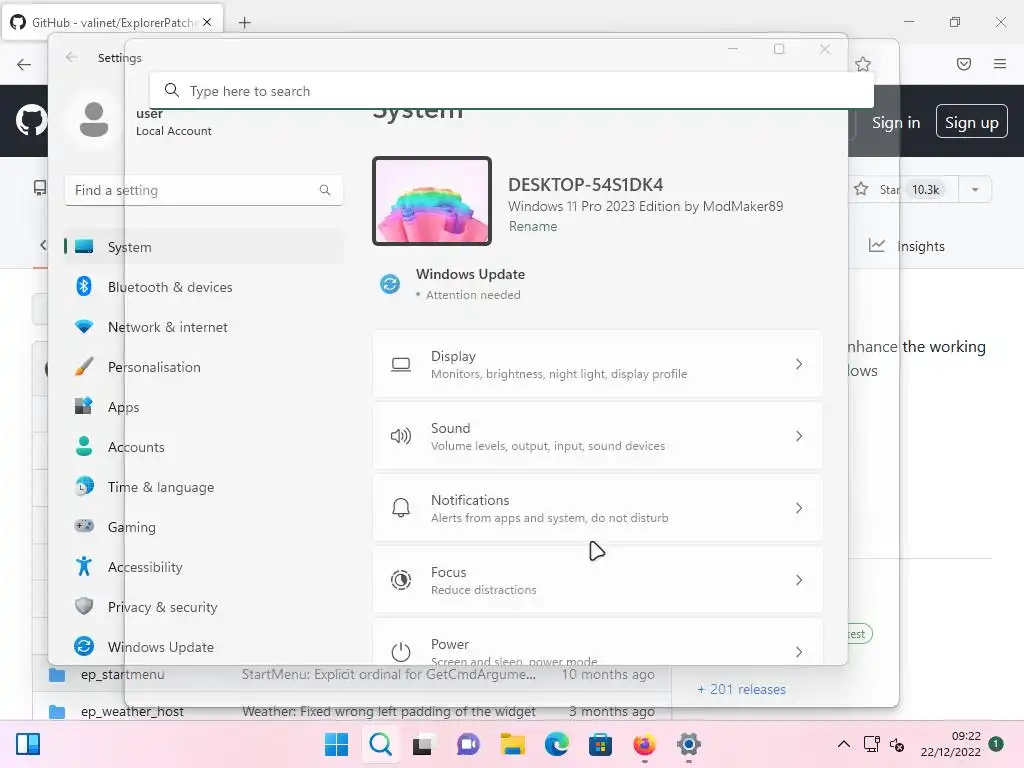Show hidden system tray icons
This screenshot has width=1024, height=768.
pos(844,744)
